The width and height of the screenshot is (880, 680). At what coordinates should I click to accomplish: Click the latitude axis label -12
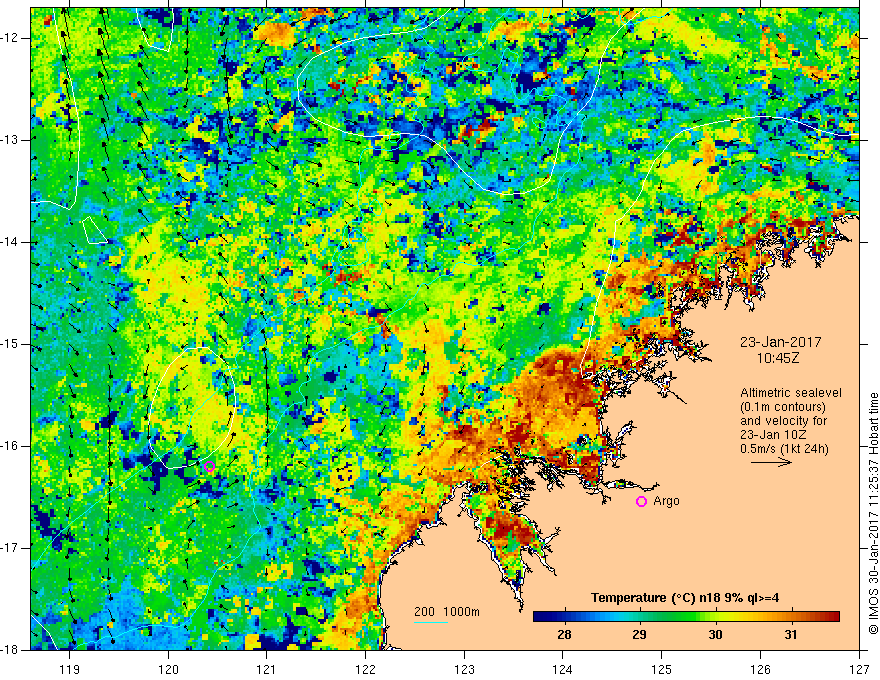click(x=10, y=38)
